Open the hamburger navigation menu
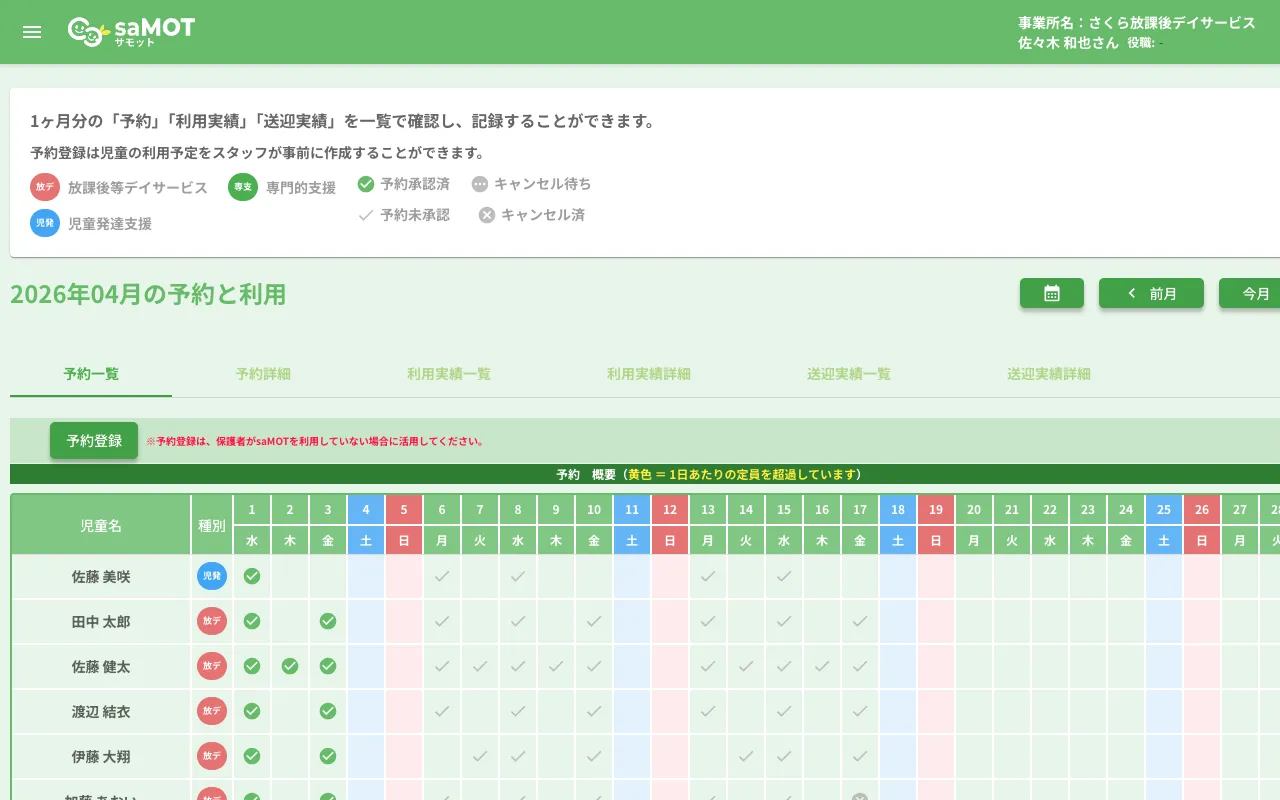Viewport: 1280px width, 800px height. (32, 31)
